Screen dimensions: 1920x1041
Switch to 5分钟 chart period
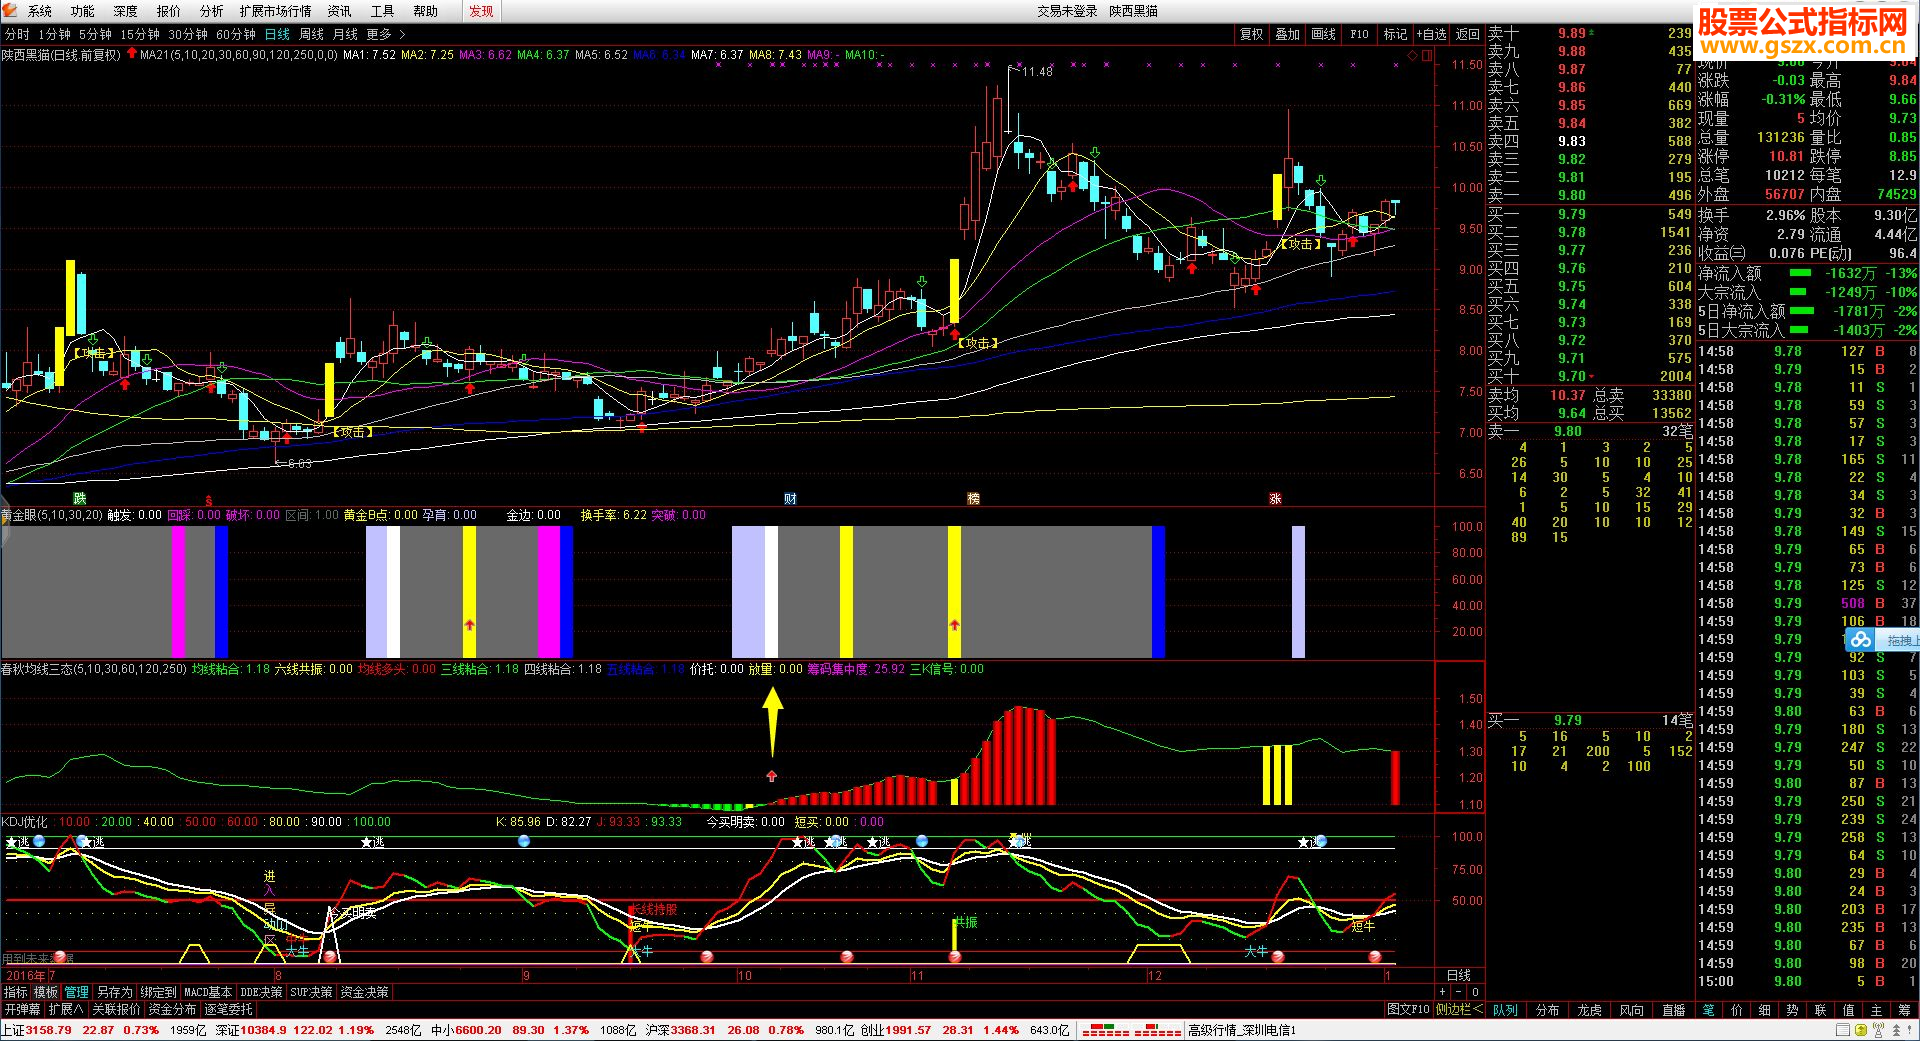pos(96,34)
